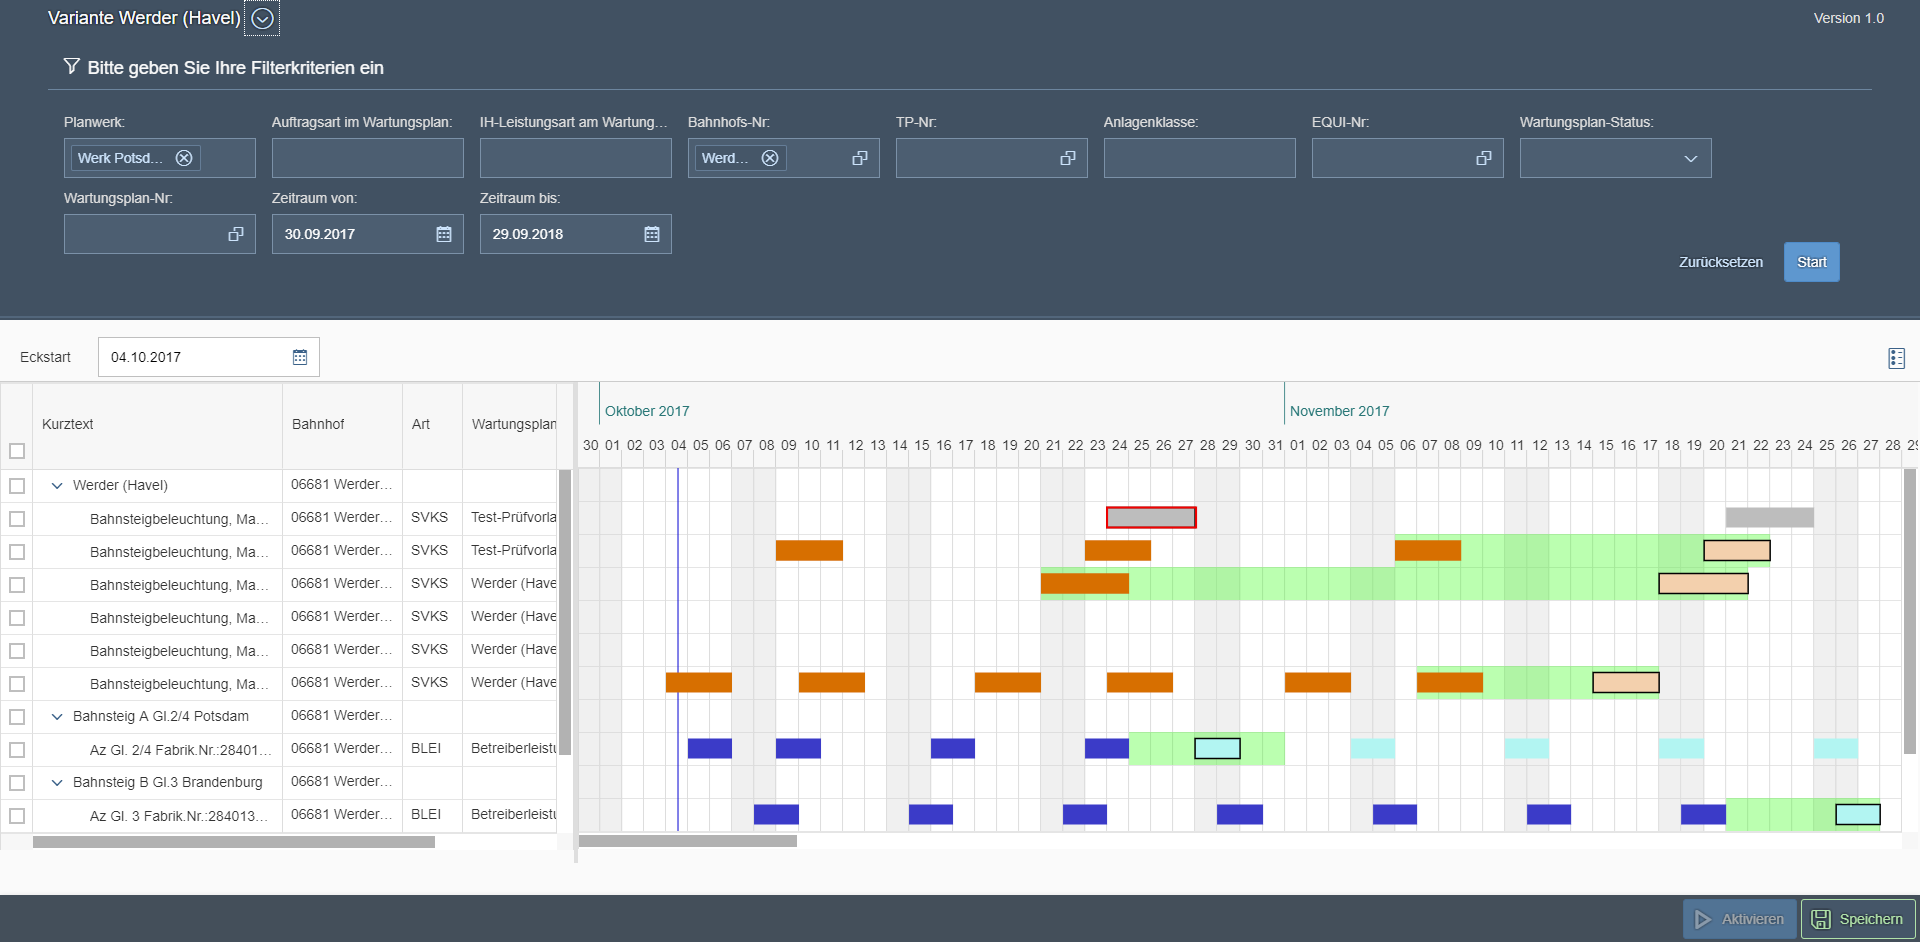Select all rows via the header checkbox
1923x942 pixels.
tap(16, 451)
